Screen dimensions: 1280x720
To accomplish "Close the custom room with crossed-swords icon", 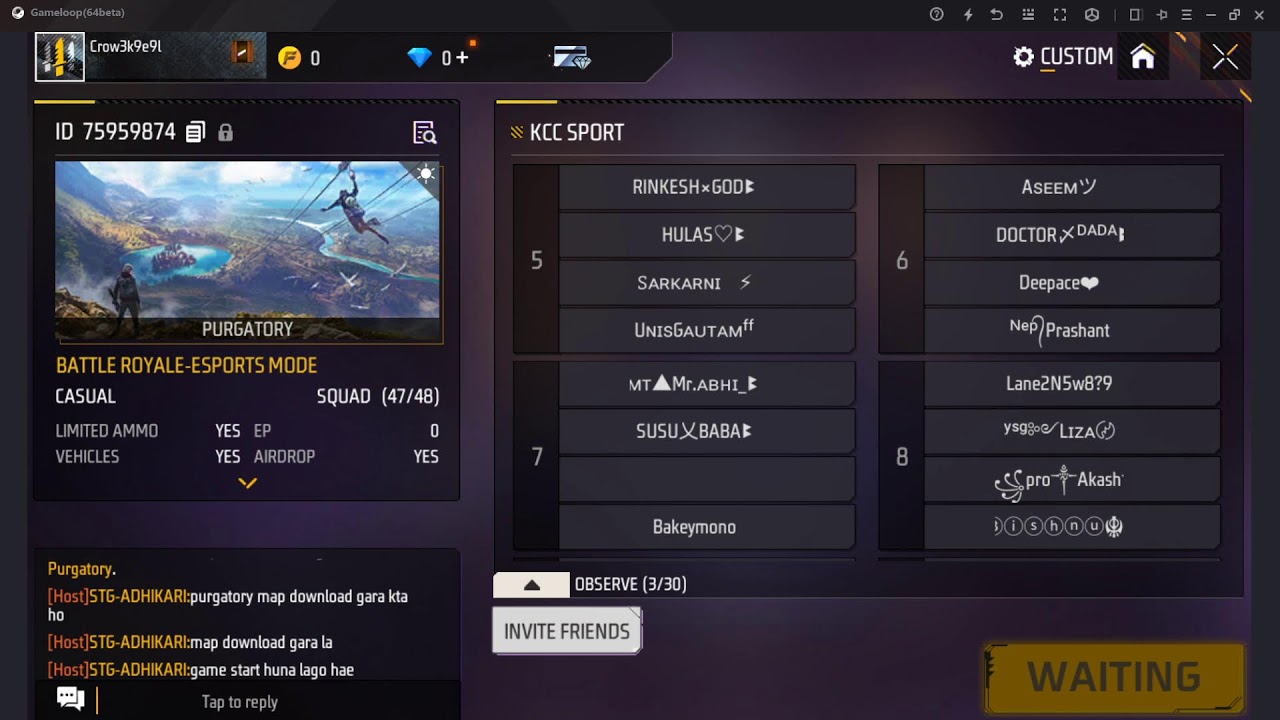I will [x=1225, y=57].
